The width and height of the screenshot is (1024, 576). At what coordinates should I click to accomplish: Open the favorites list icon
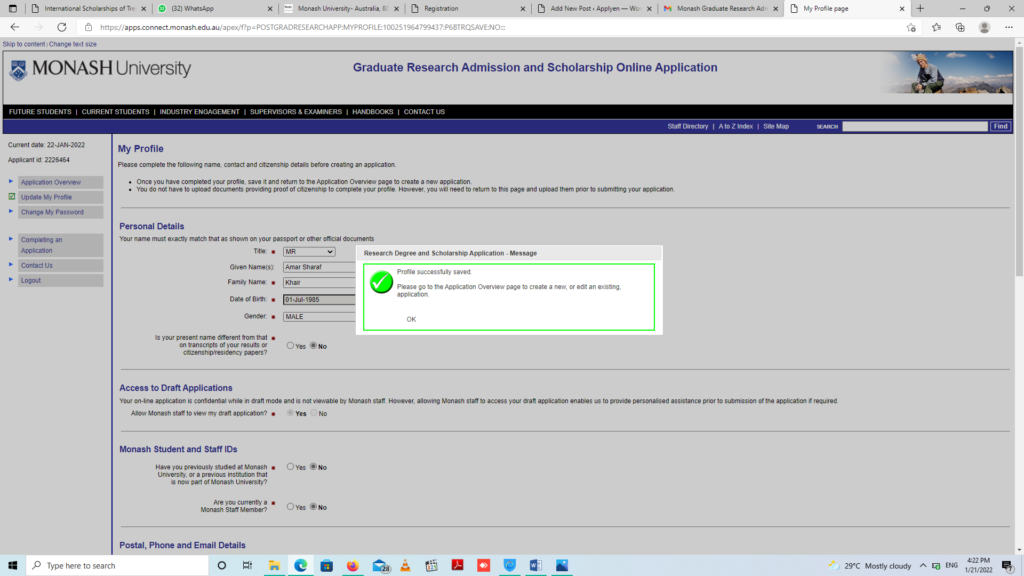coord(936,27)
